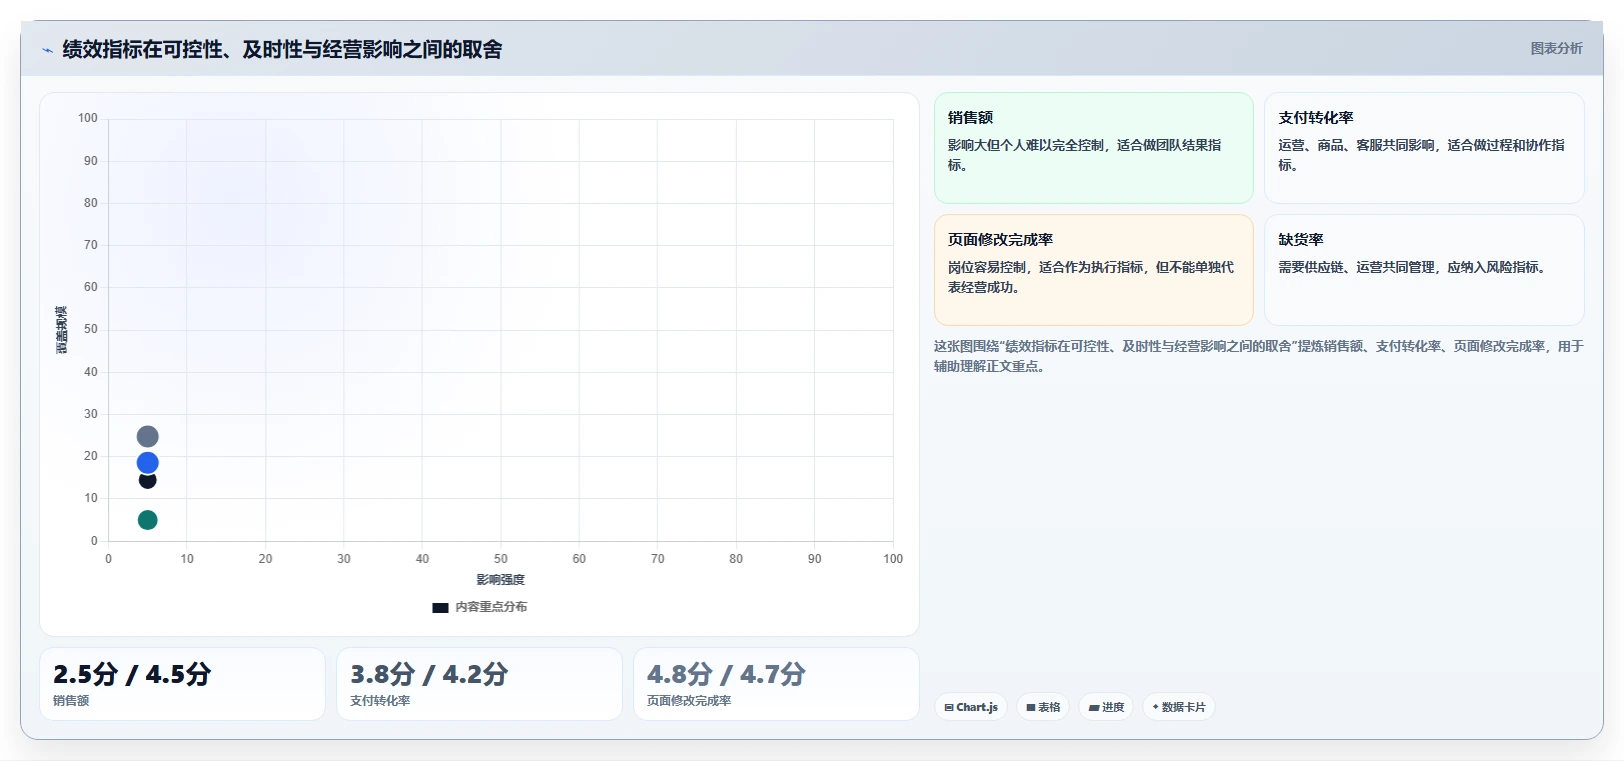Viewport: 1624px width, 761px height.
Task: Open the 缺货率 insight card
Action: pos(1424,270)
